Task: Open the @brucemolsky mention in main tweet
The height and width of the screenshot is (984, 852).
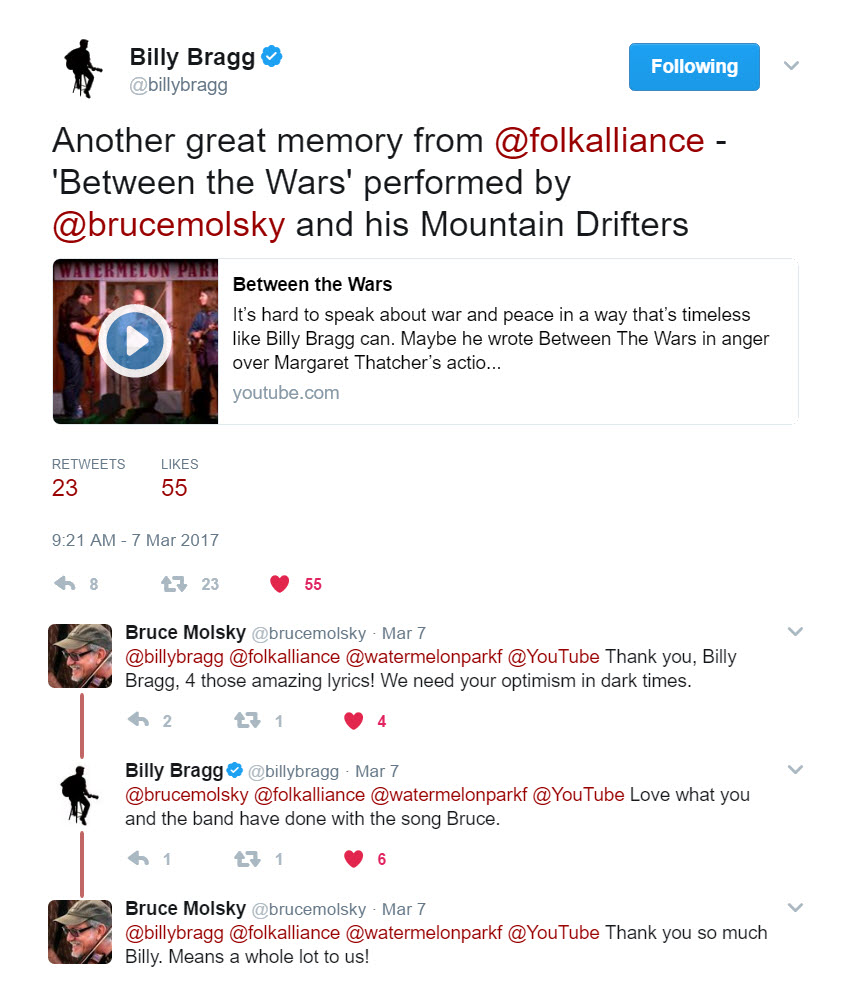Action: coord(169,225)
